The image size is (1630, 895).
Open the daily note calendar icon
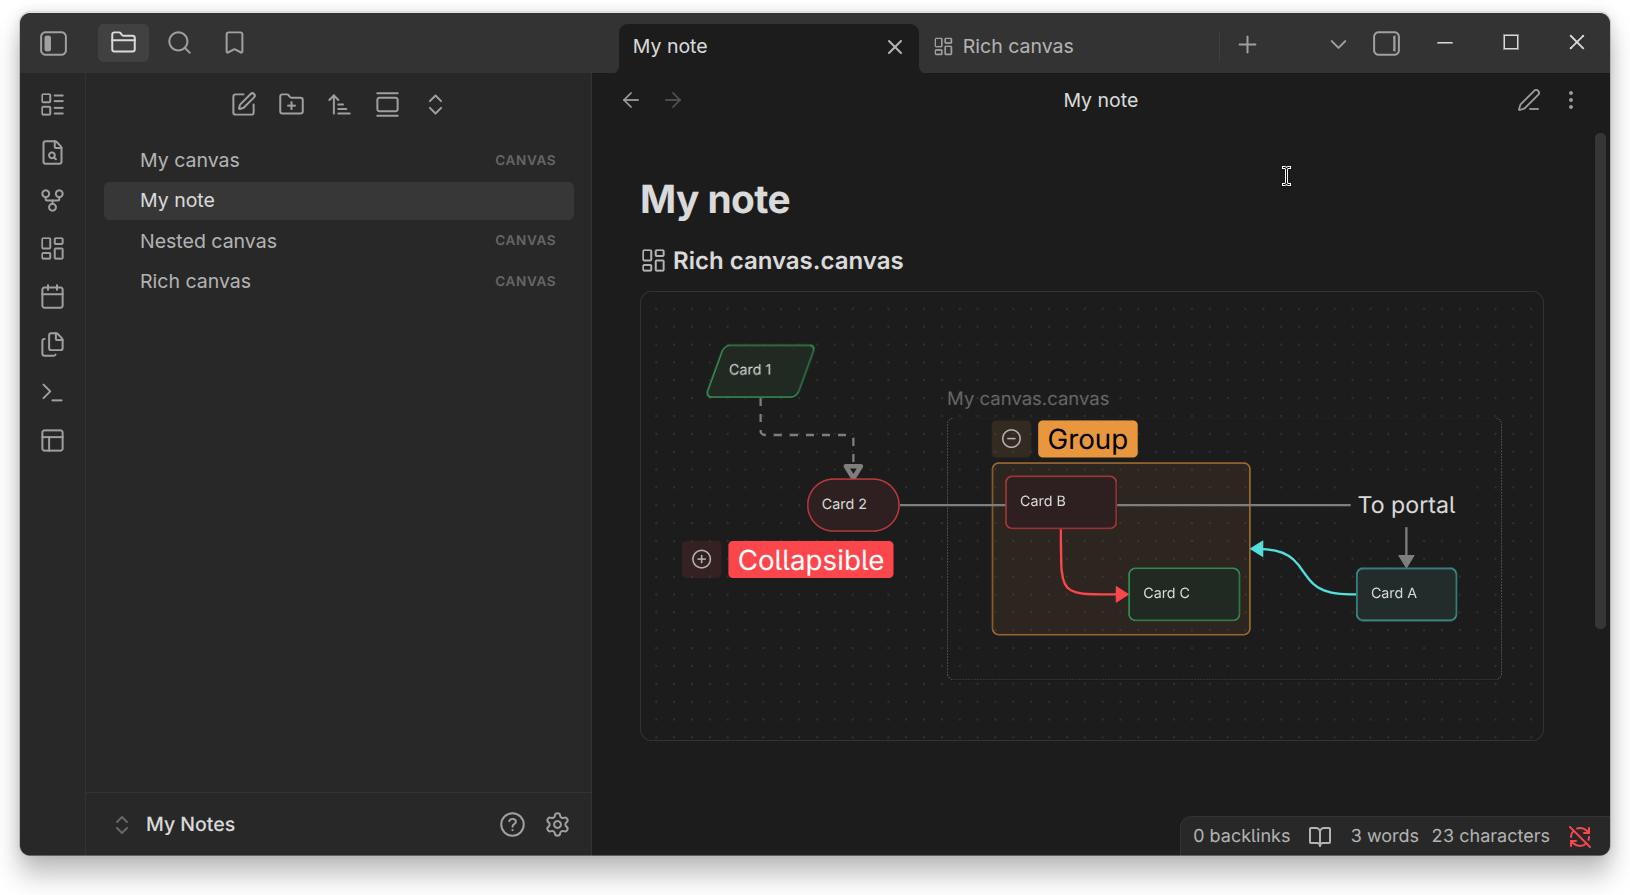[x=53, y=297]
